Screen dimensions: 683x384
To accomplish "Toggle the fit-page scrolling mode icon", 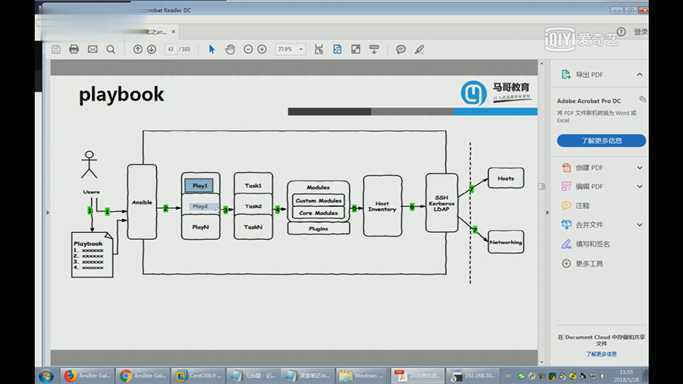I will point(337,49).
